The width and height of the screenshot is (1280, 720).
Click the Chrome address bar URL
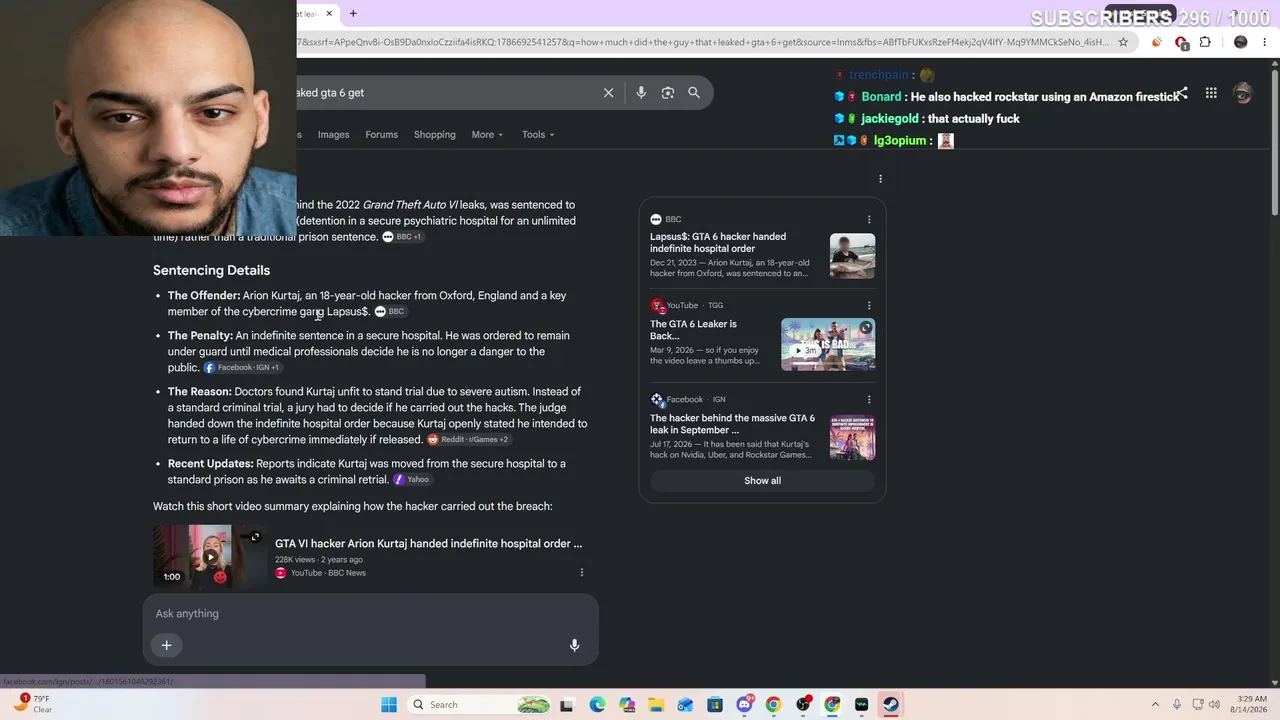703,42
